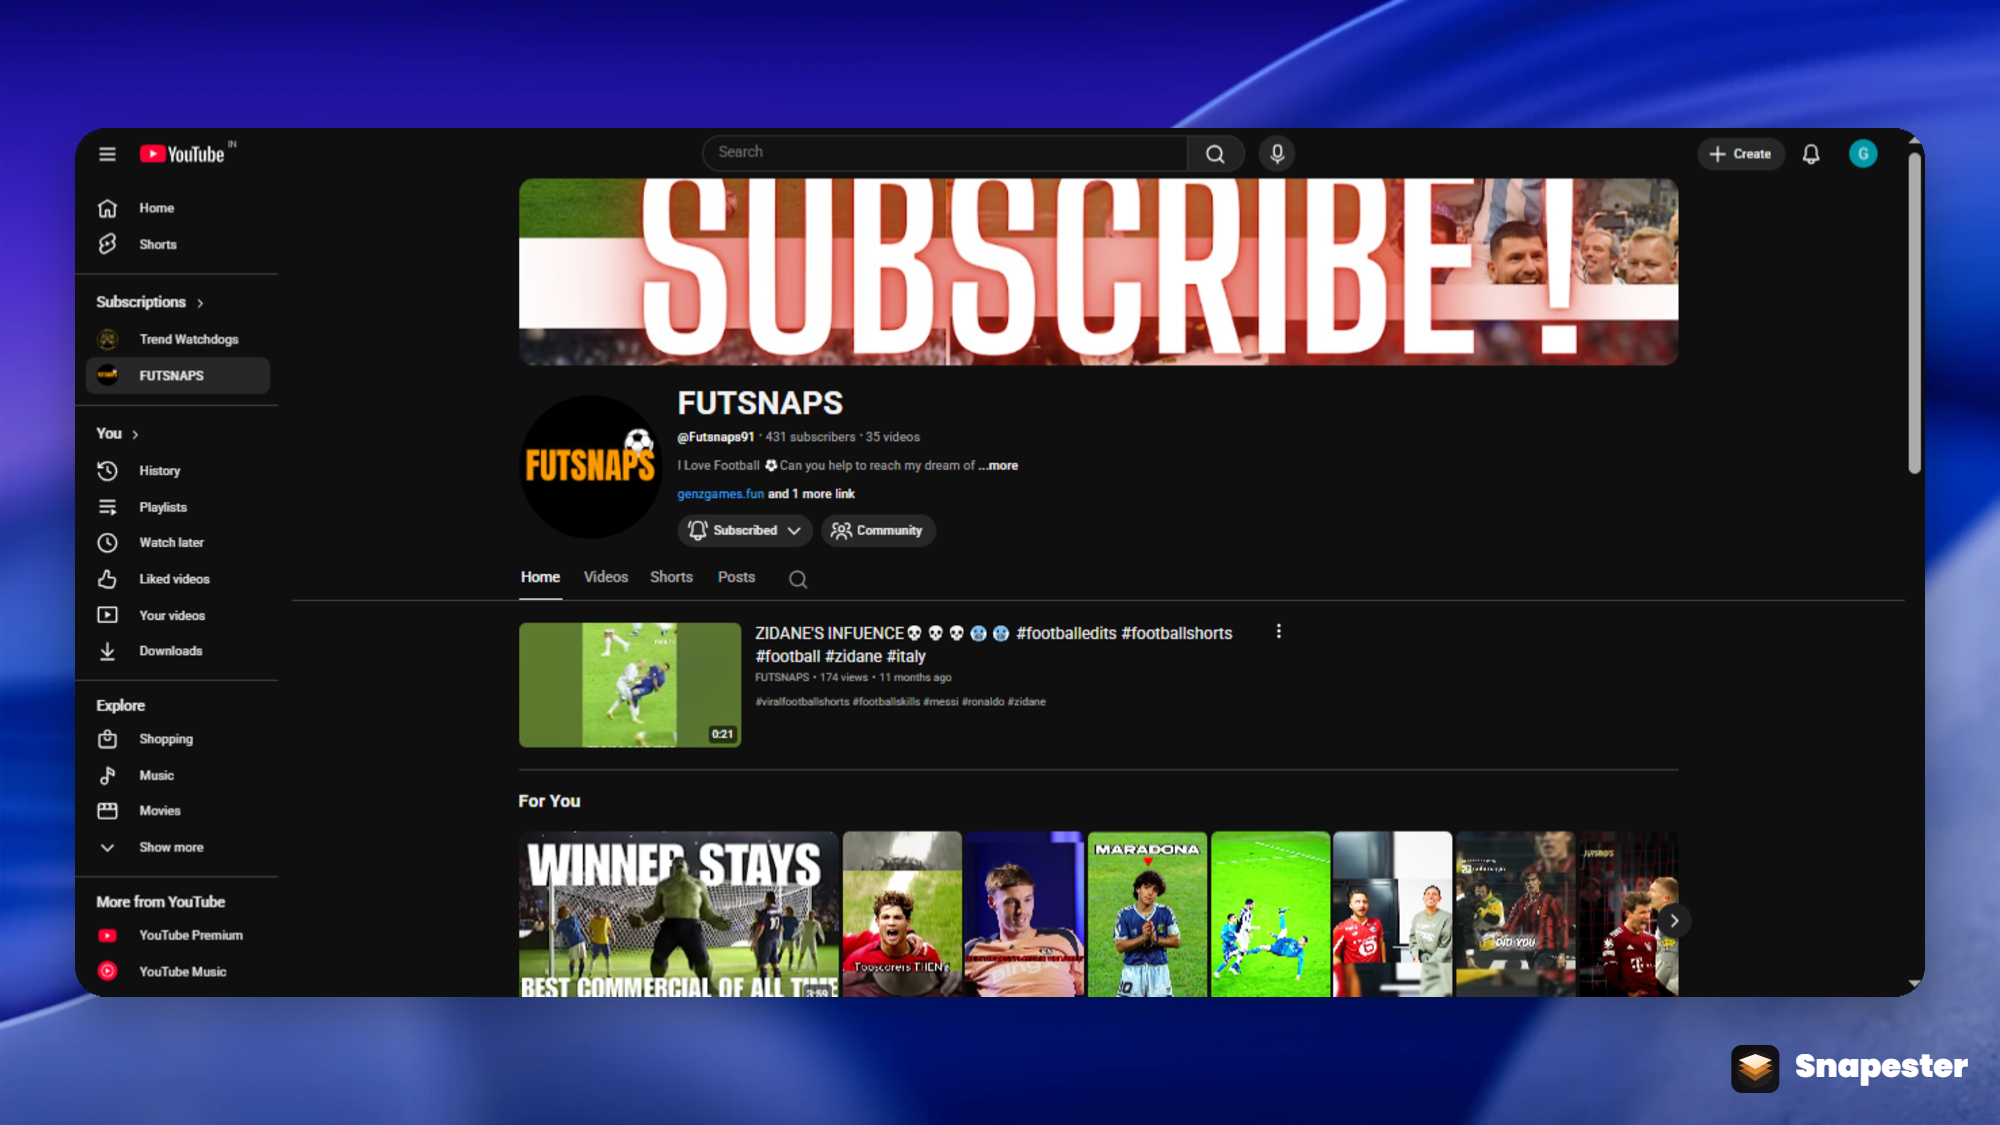Open the 'and 1 more link' text
Viewport: 2000px width, 1125px height.
tap(811, 494)
